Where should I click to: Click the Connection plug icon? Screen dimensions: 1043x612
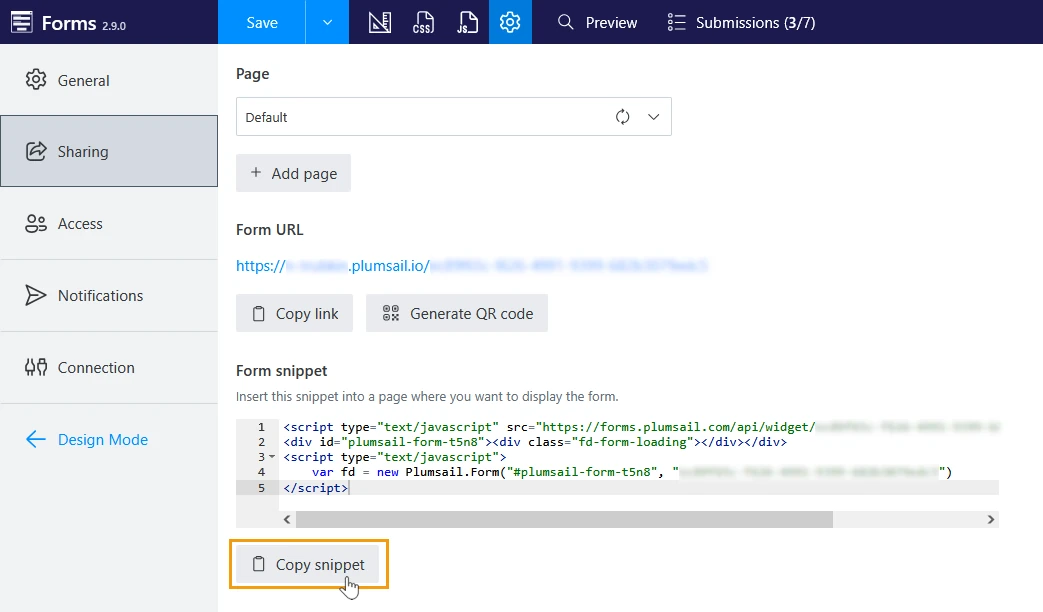36,367
